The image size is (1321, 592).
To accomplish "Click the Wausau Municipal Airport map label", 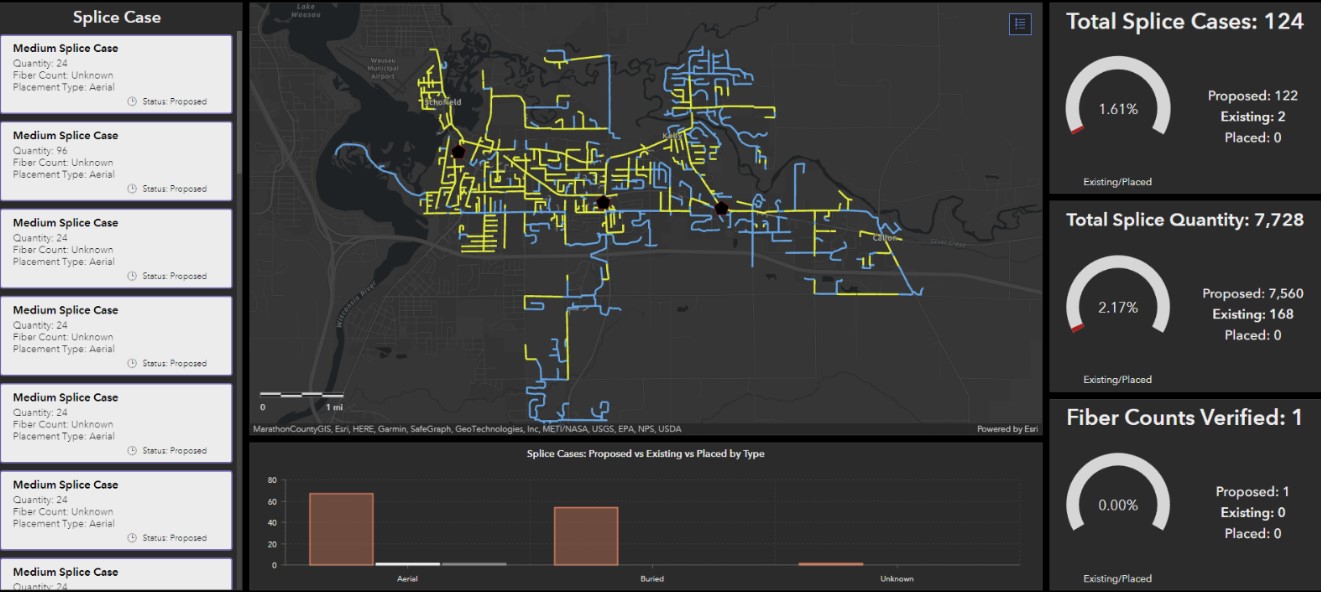I will pyautogui.click(x=383, y=68).
